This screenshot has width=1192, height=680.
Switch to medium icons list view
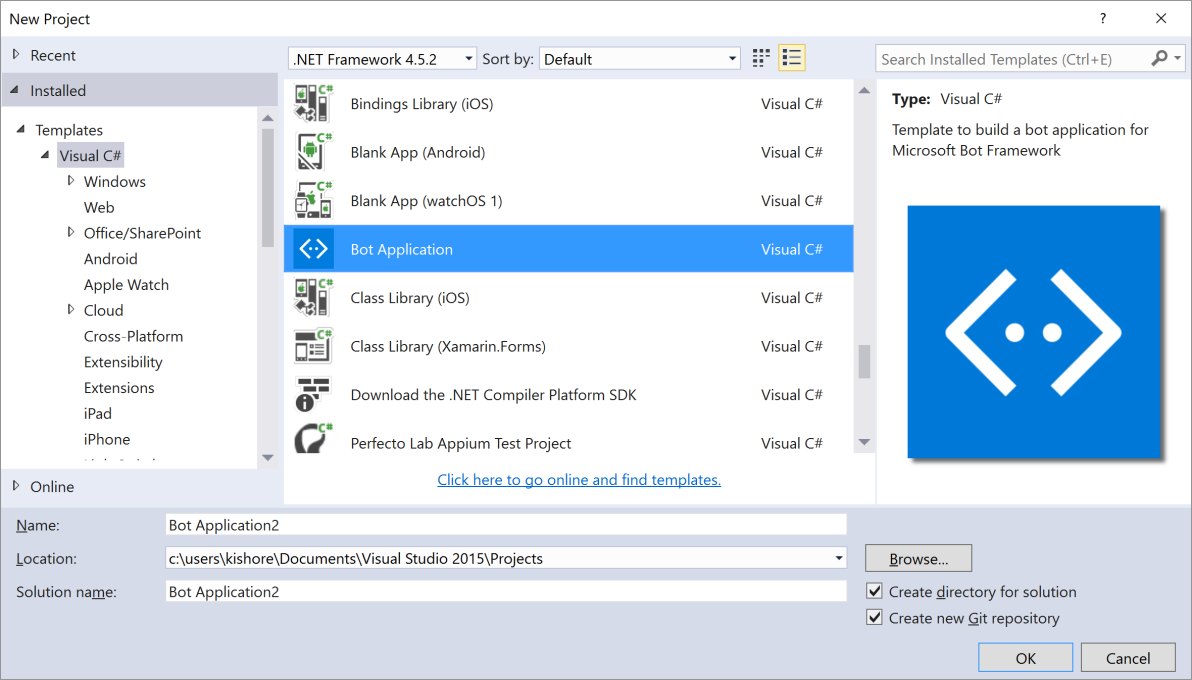tap(791, 59)
